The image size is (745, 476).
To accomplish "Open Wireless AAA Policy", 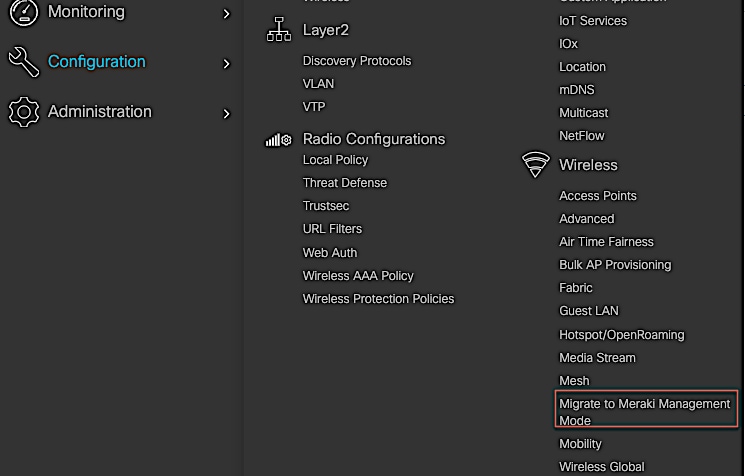I will 358,276.
